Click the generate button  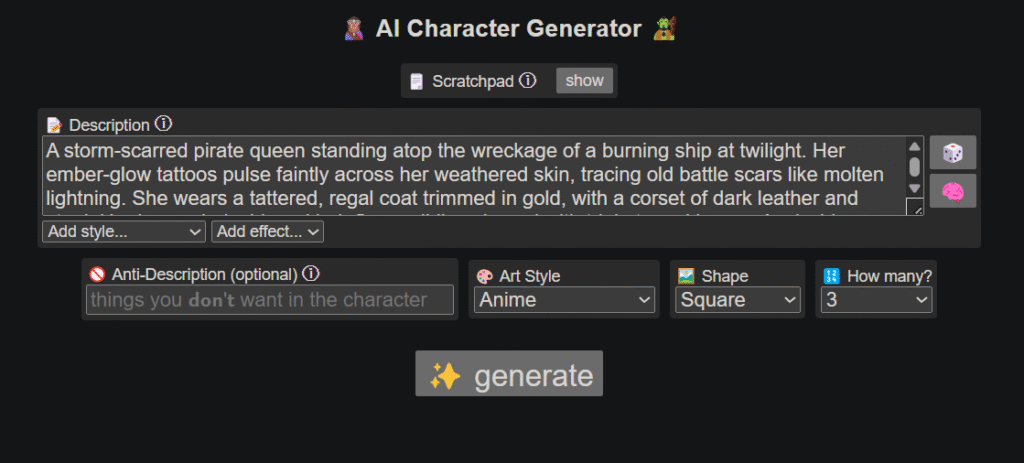pyautogui.click(x=509, y=374)
